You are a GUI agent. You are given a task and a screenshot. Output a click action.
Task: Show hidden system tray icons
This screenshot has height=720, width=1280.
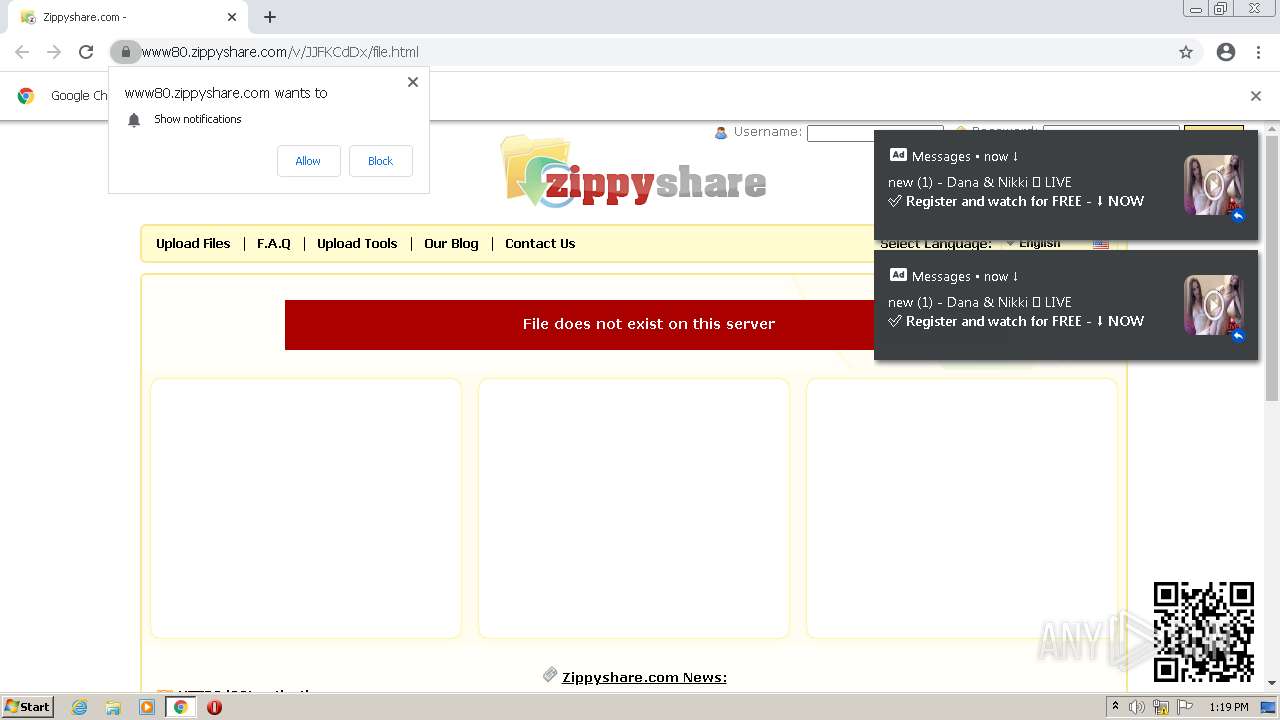[x=1115, y=707]
